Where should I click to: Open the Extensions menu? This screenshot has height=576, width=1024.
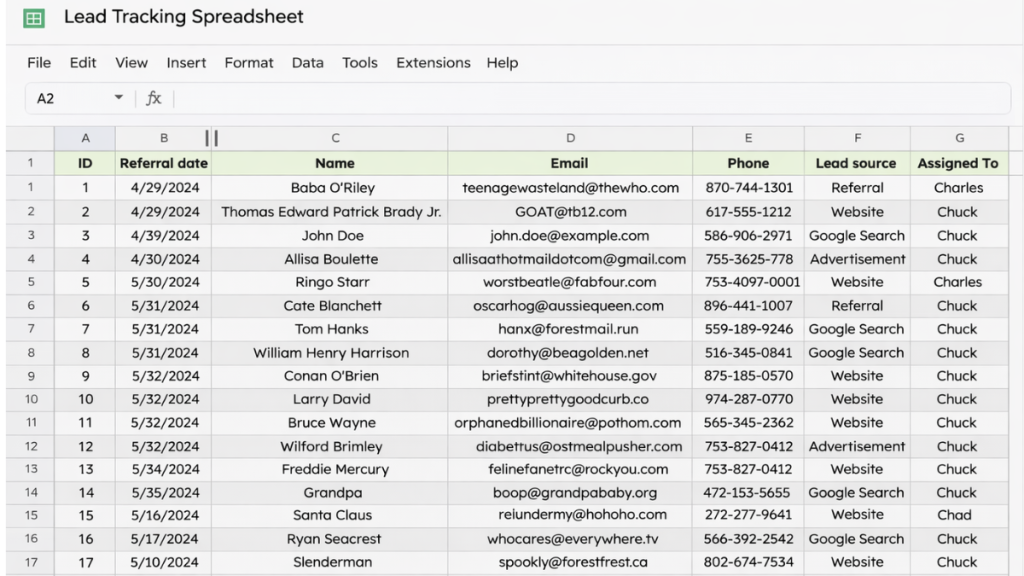pos(432,62)
